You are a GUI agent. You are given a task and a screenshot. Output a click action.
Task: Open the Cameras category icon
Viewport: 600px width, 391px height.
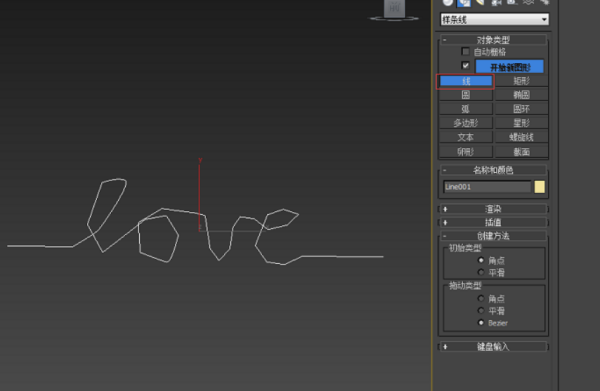[496, 2]
